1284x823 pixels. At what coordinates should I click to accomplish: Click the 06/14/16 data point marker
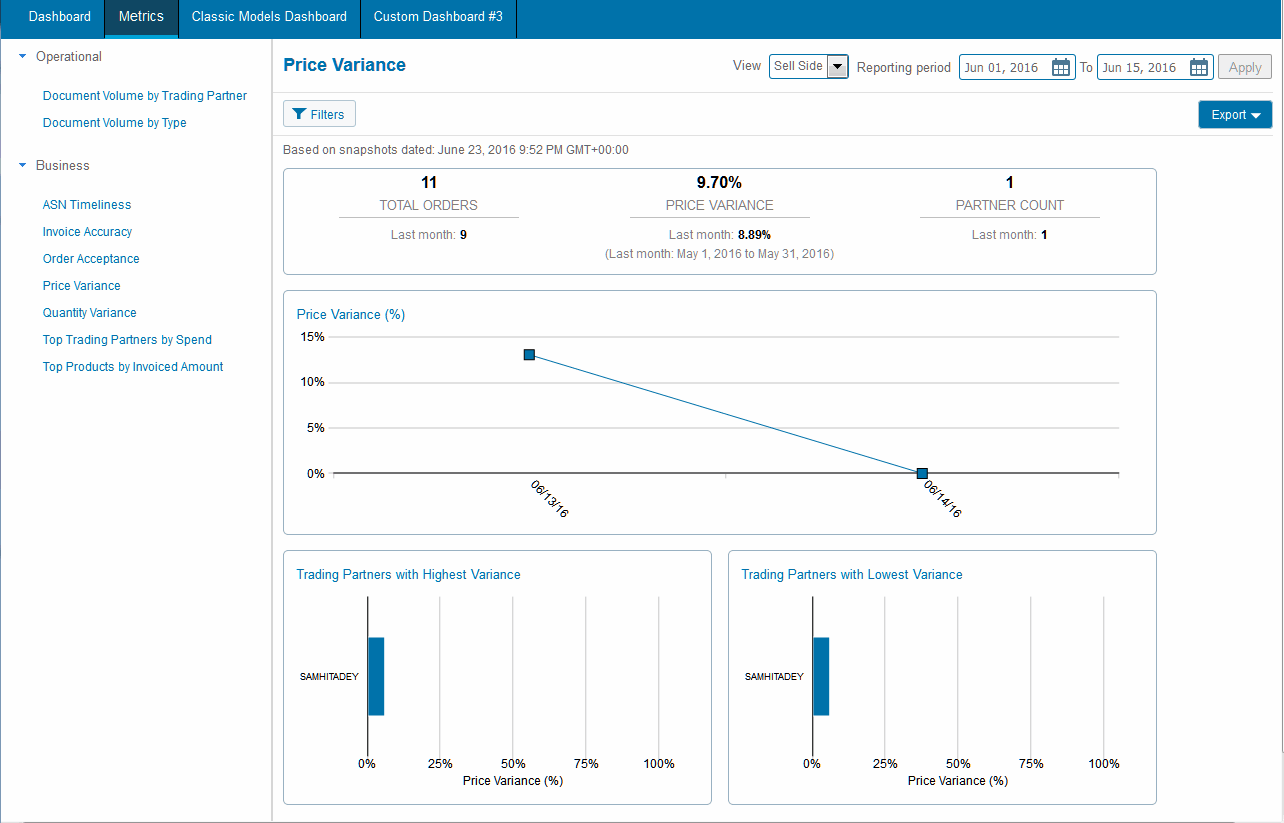(922, 473)
